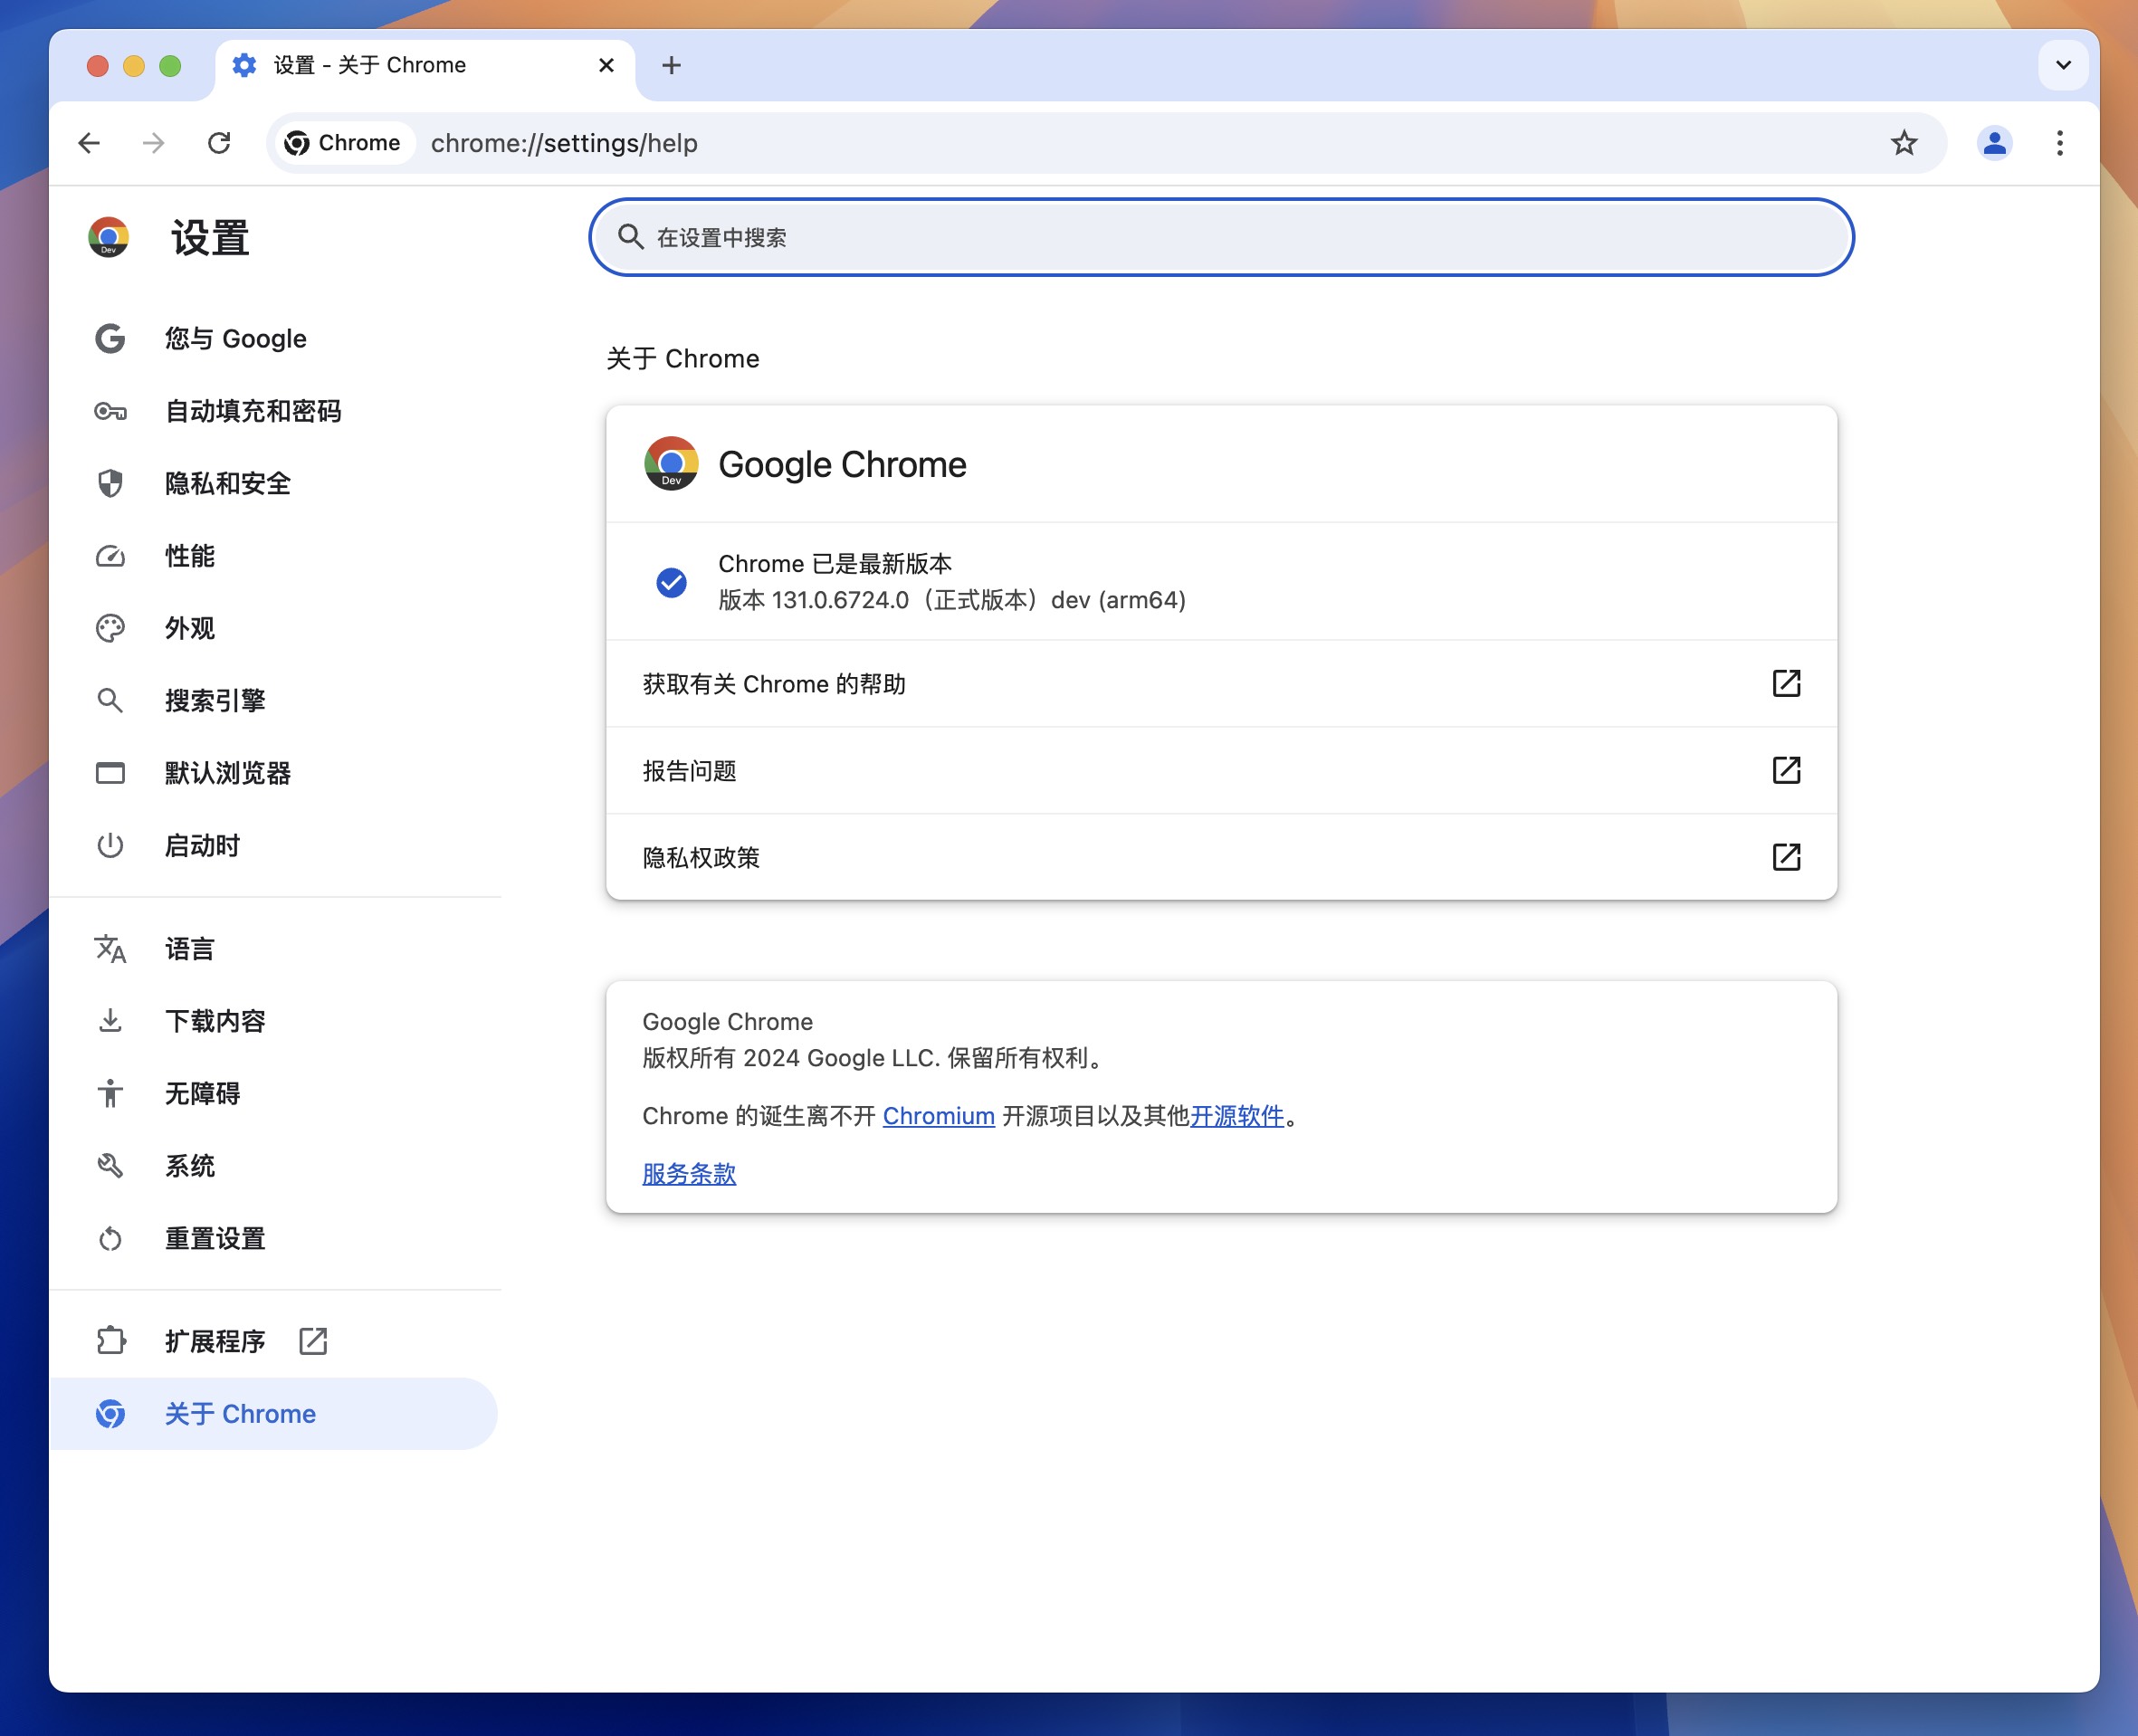Click the power icon for 启动时

pyautogui.click(x=110, y=846)
